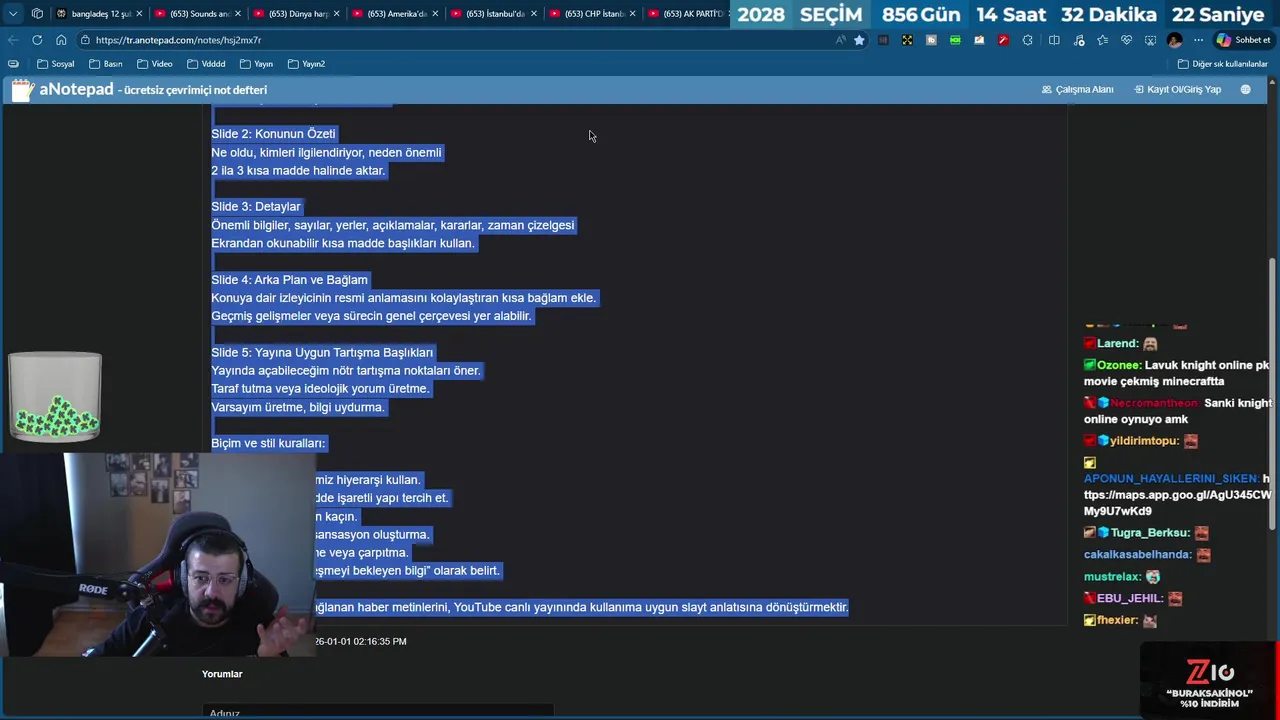Open the yellow cross-arrows extension icon
The width and height of the screenshot is (1280, 720).
907,40
